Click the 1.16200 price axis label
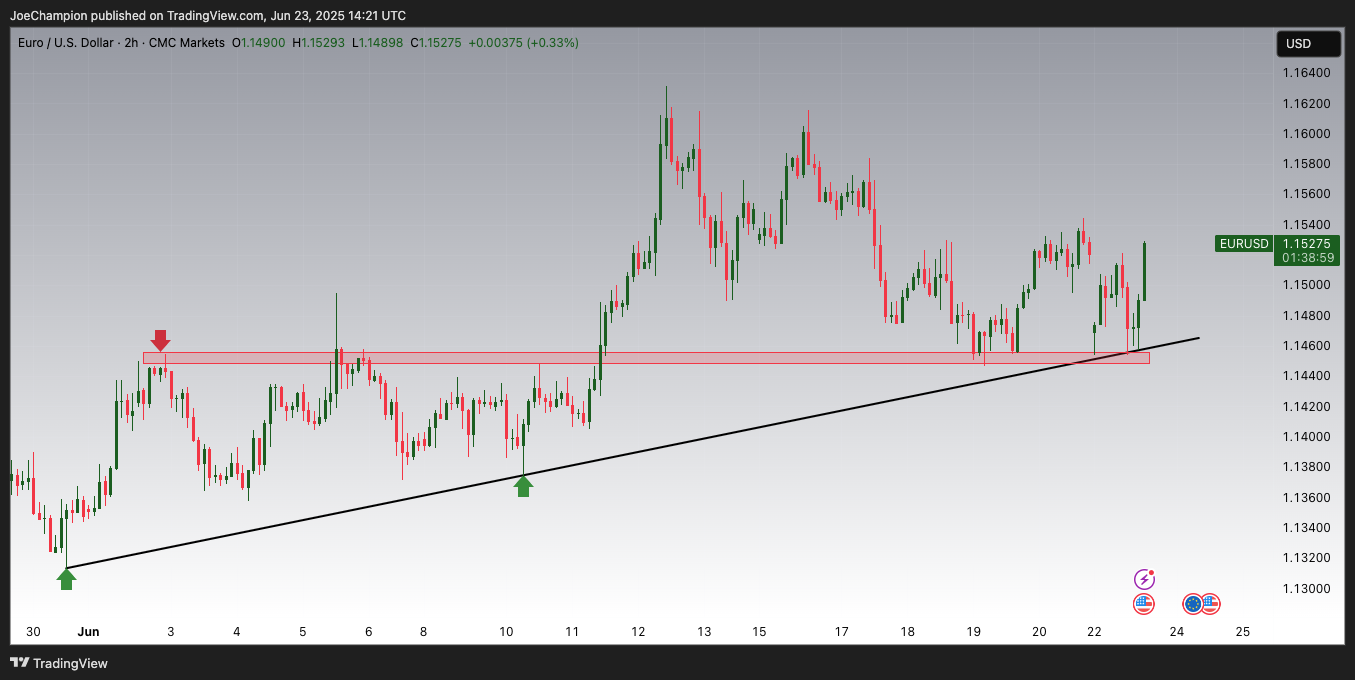This screenshot has height=680, width=1355. (x=1306, y=103)
